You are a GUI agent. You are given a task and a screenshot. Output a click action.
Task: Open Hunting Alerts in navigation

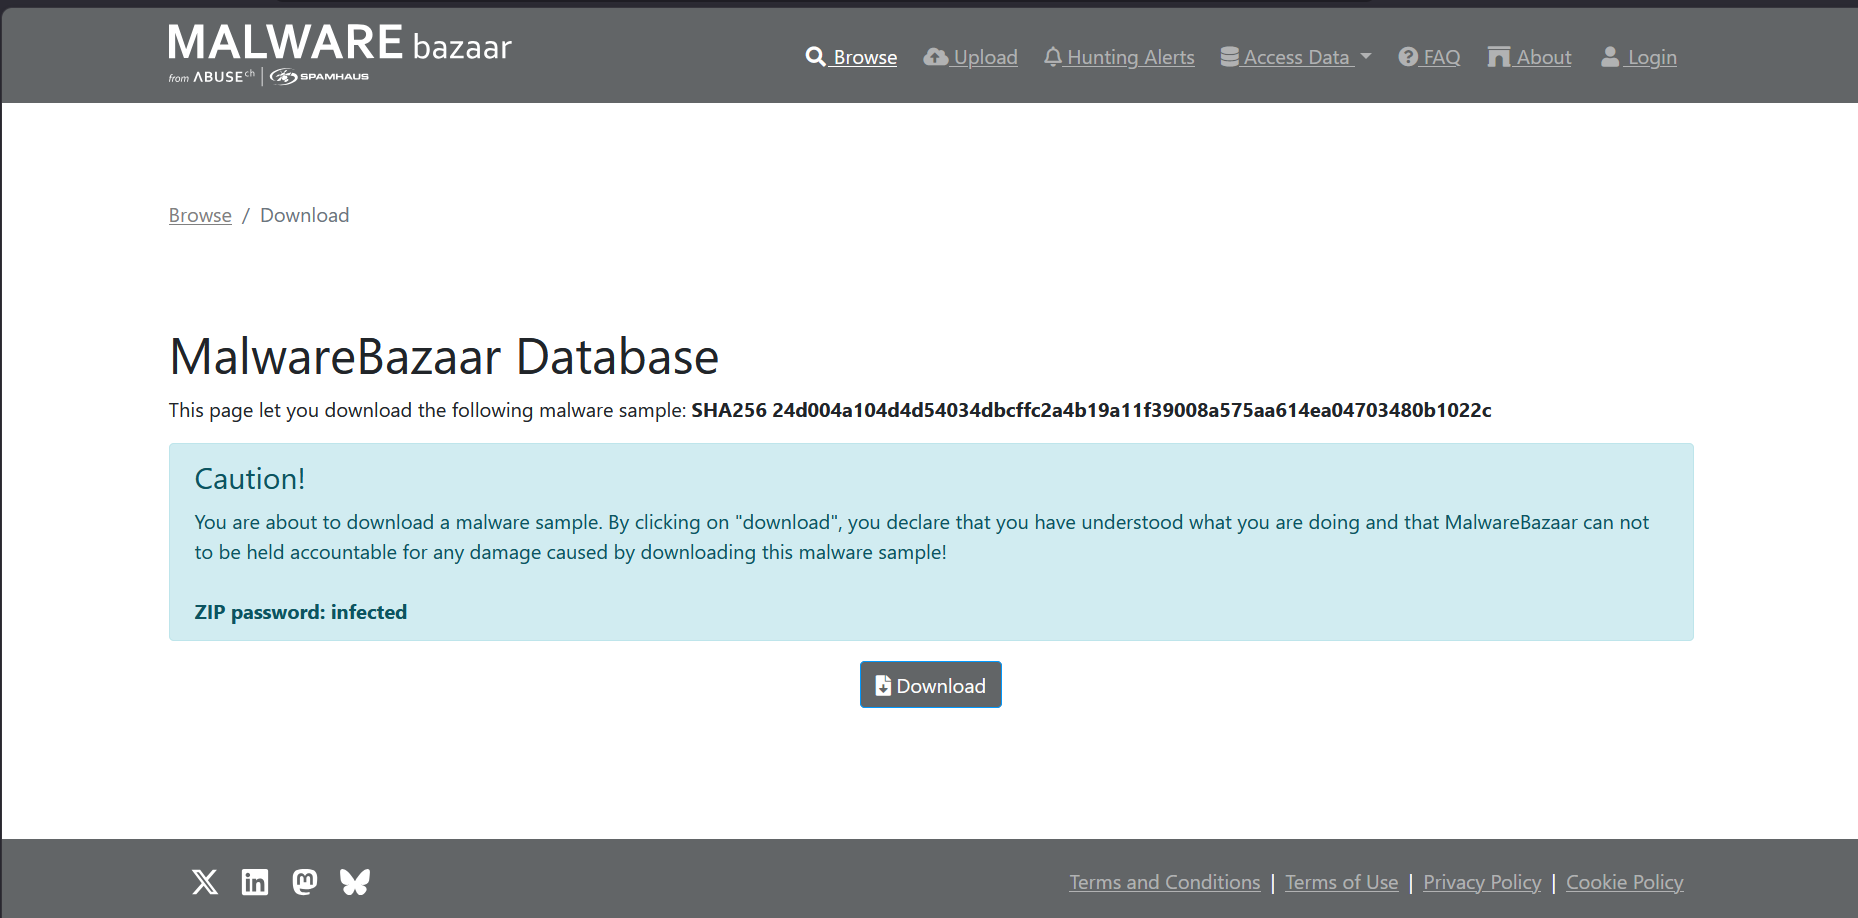tap(1119, 57)
